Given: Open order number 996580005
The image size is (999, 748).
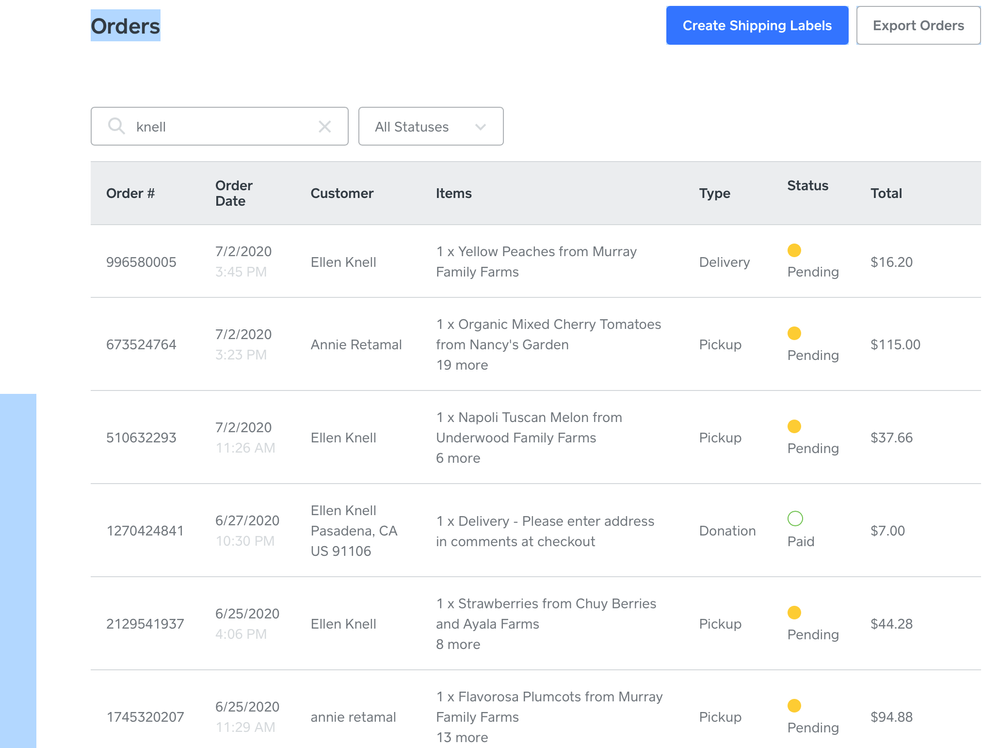Looking at the screenshot, I should (141, 263).
